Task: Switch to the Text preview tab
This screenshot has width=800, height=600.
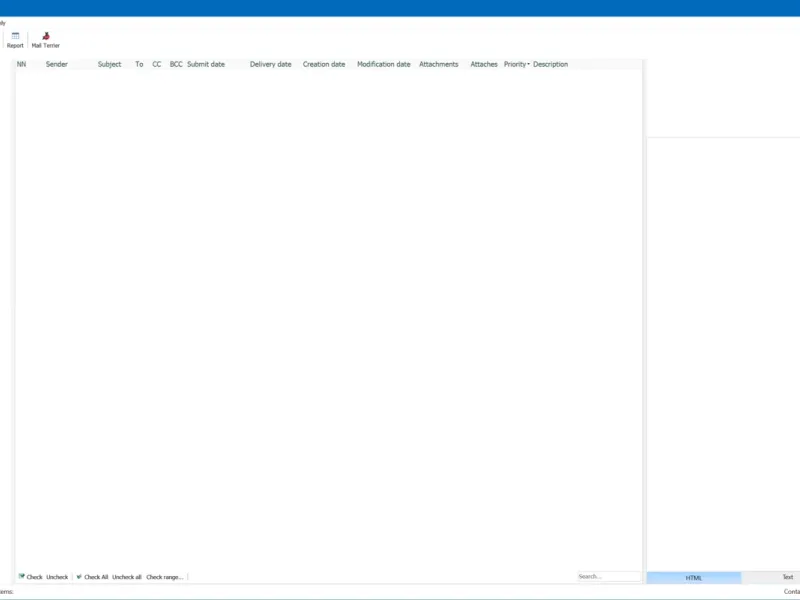Action: 788,577
